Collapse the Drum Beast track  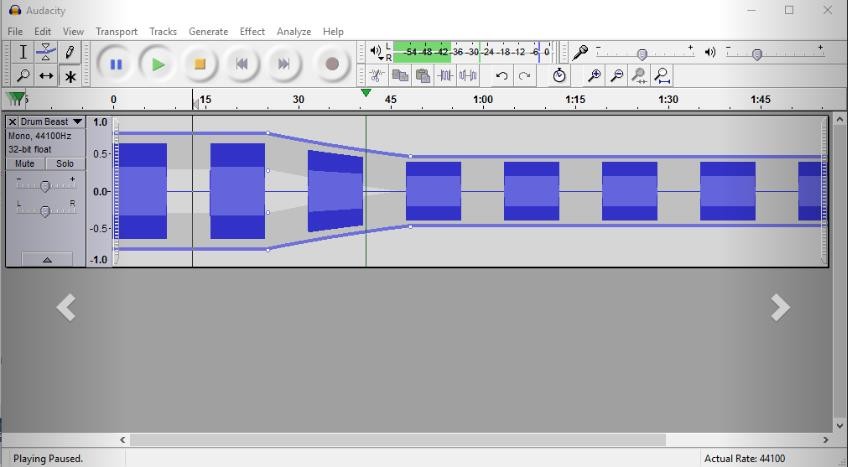[x=47, y=260]
